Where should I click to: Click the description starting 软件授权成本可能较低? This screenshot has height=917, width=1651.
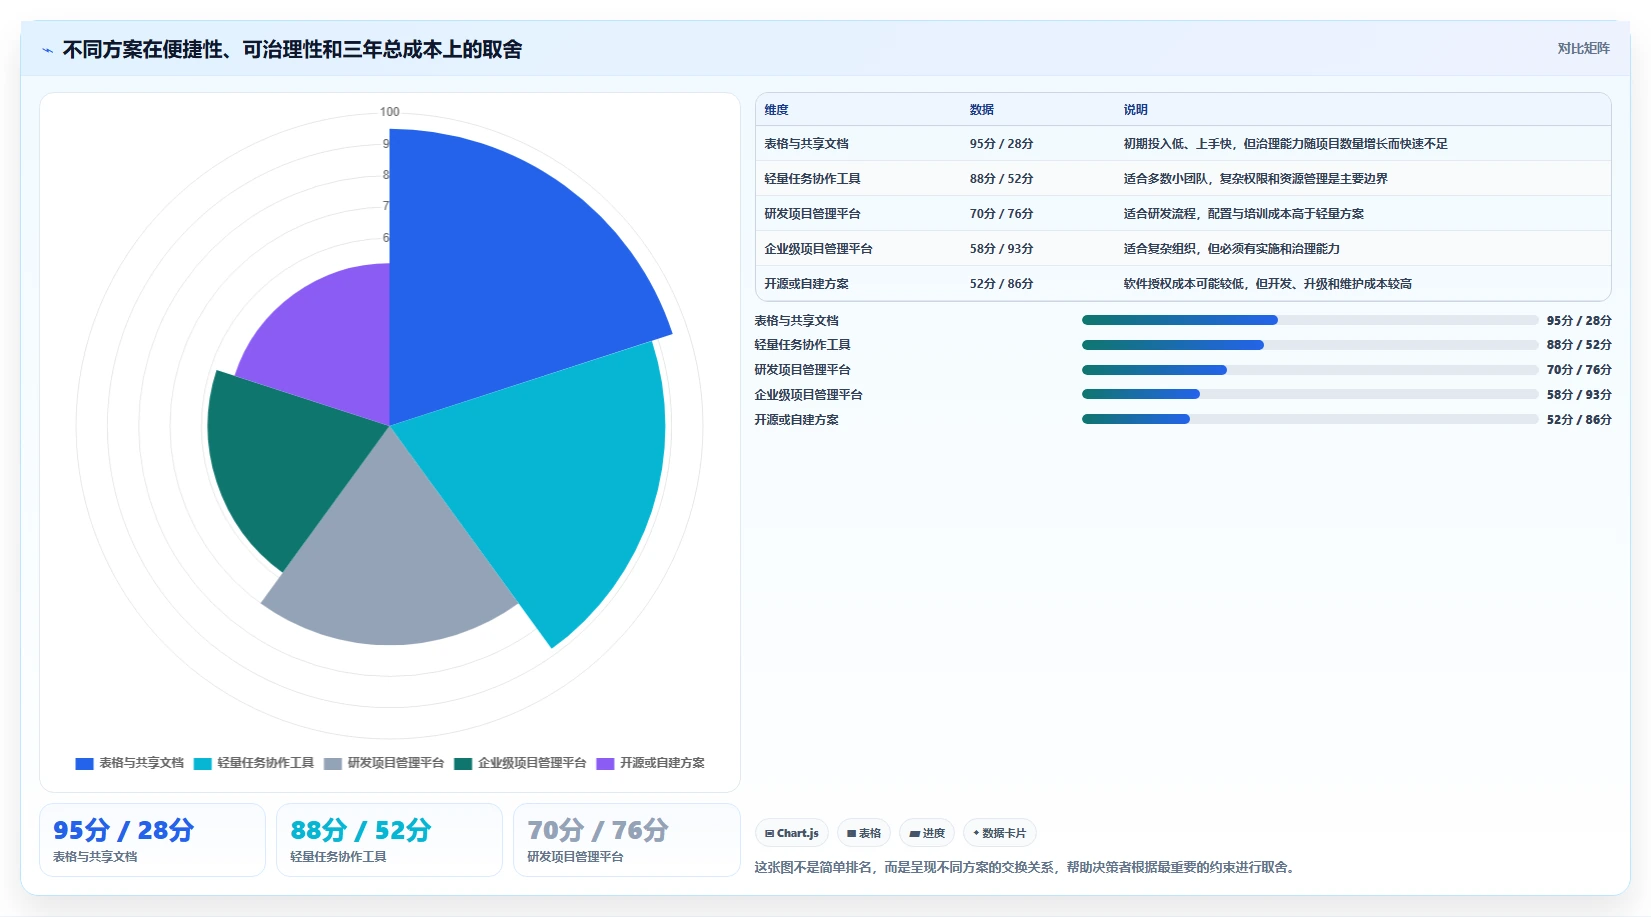point(1267,284)
